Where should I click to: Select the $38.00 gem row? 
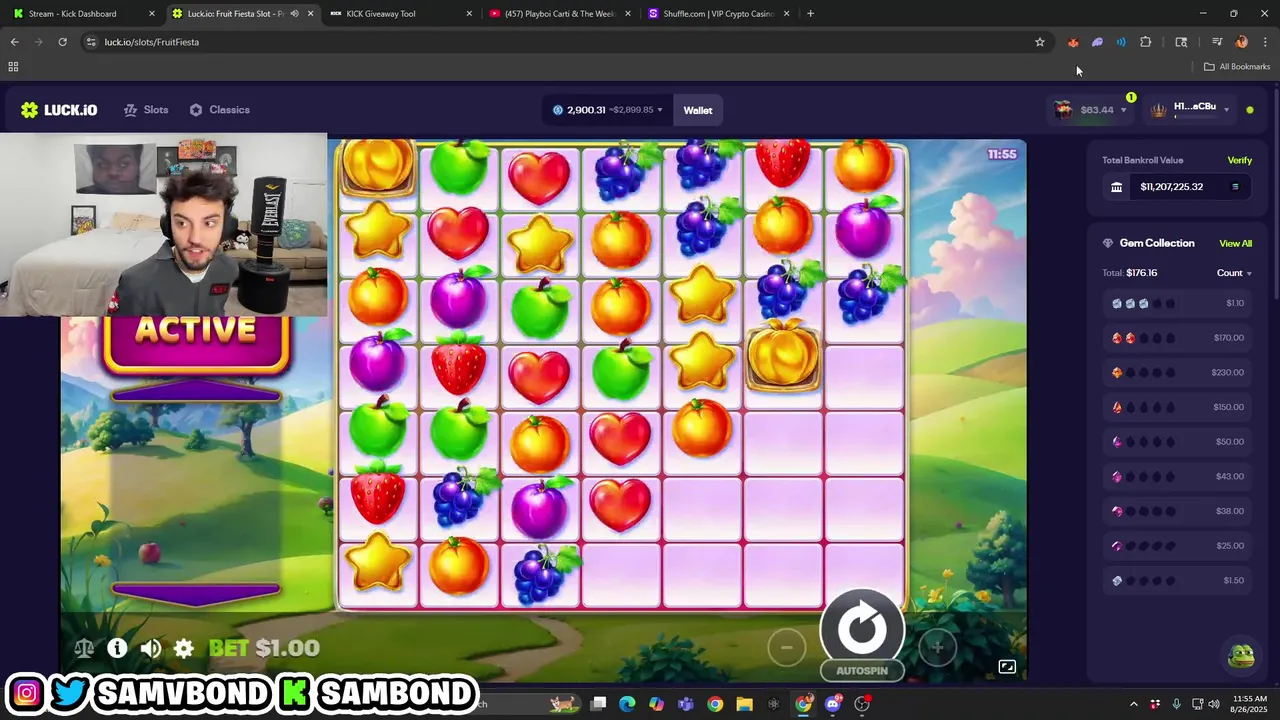point(1177,511)
